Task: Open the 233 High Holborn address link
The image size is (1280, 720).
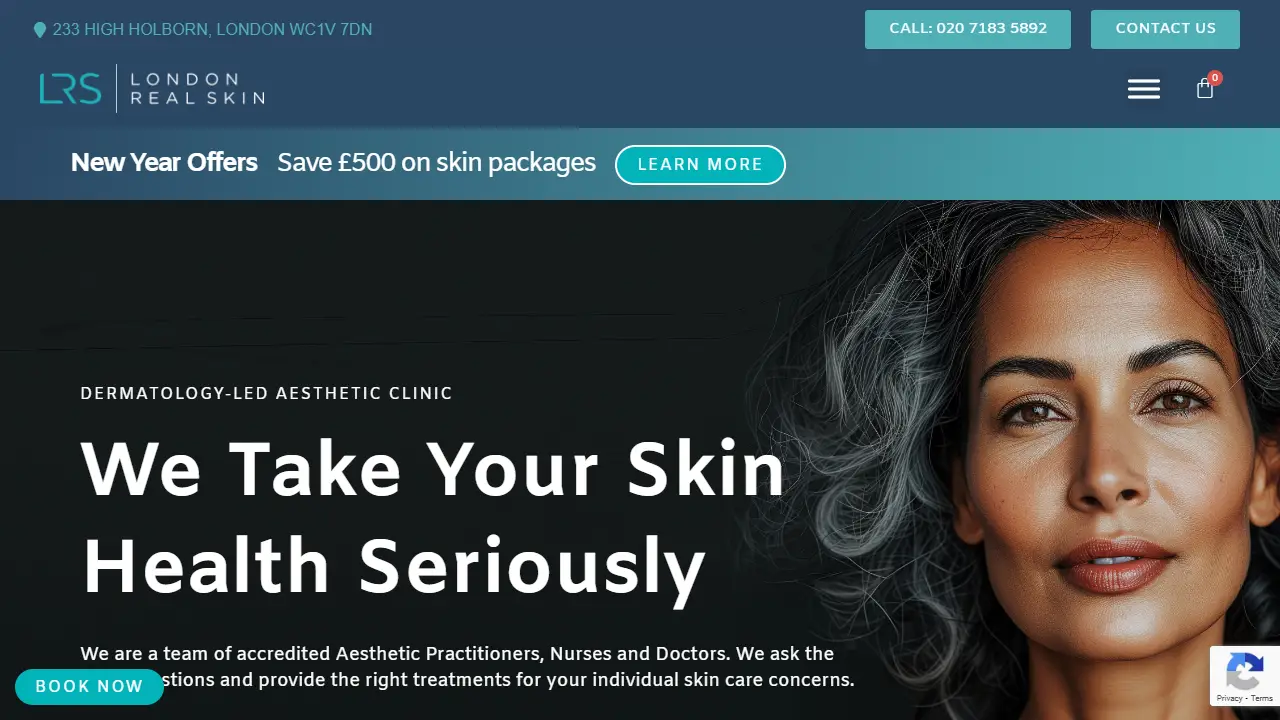Action: click(212, 30)
